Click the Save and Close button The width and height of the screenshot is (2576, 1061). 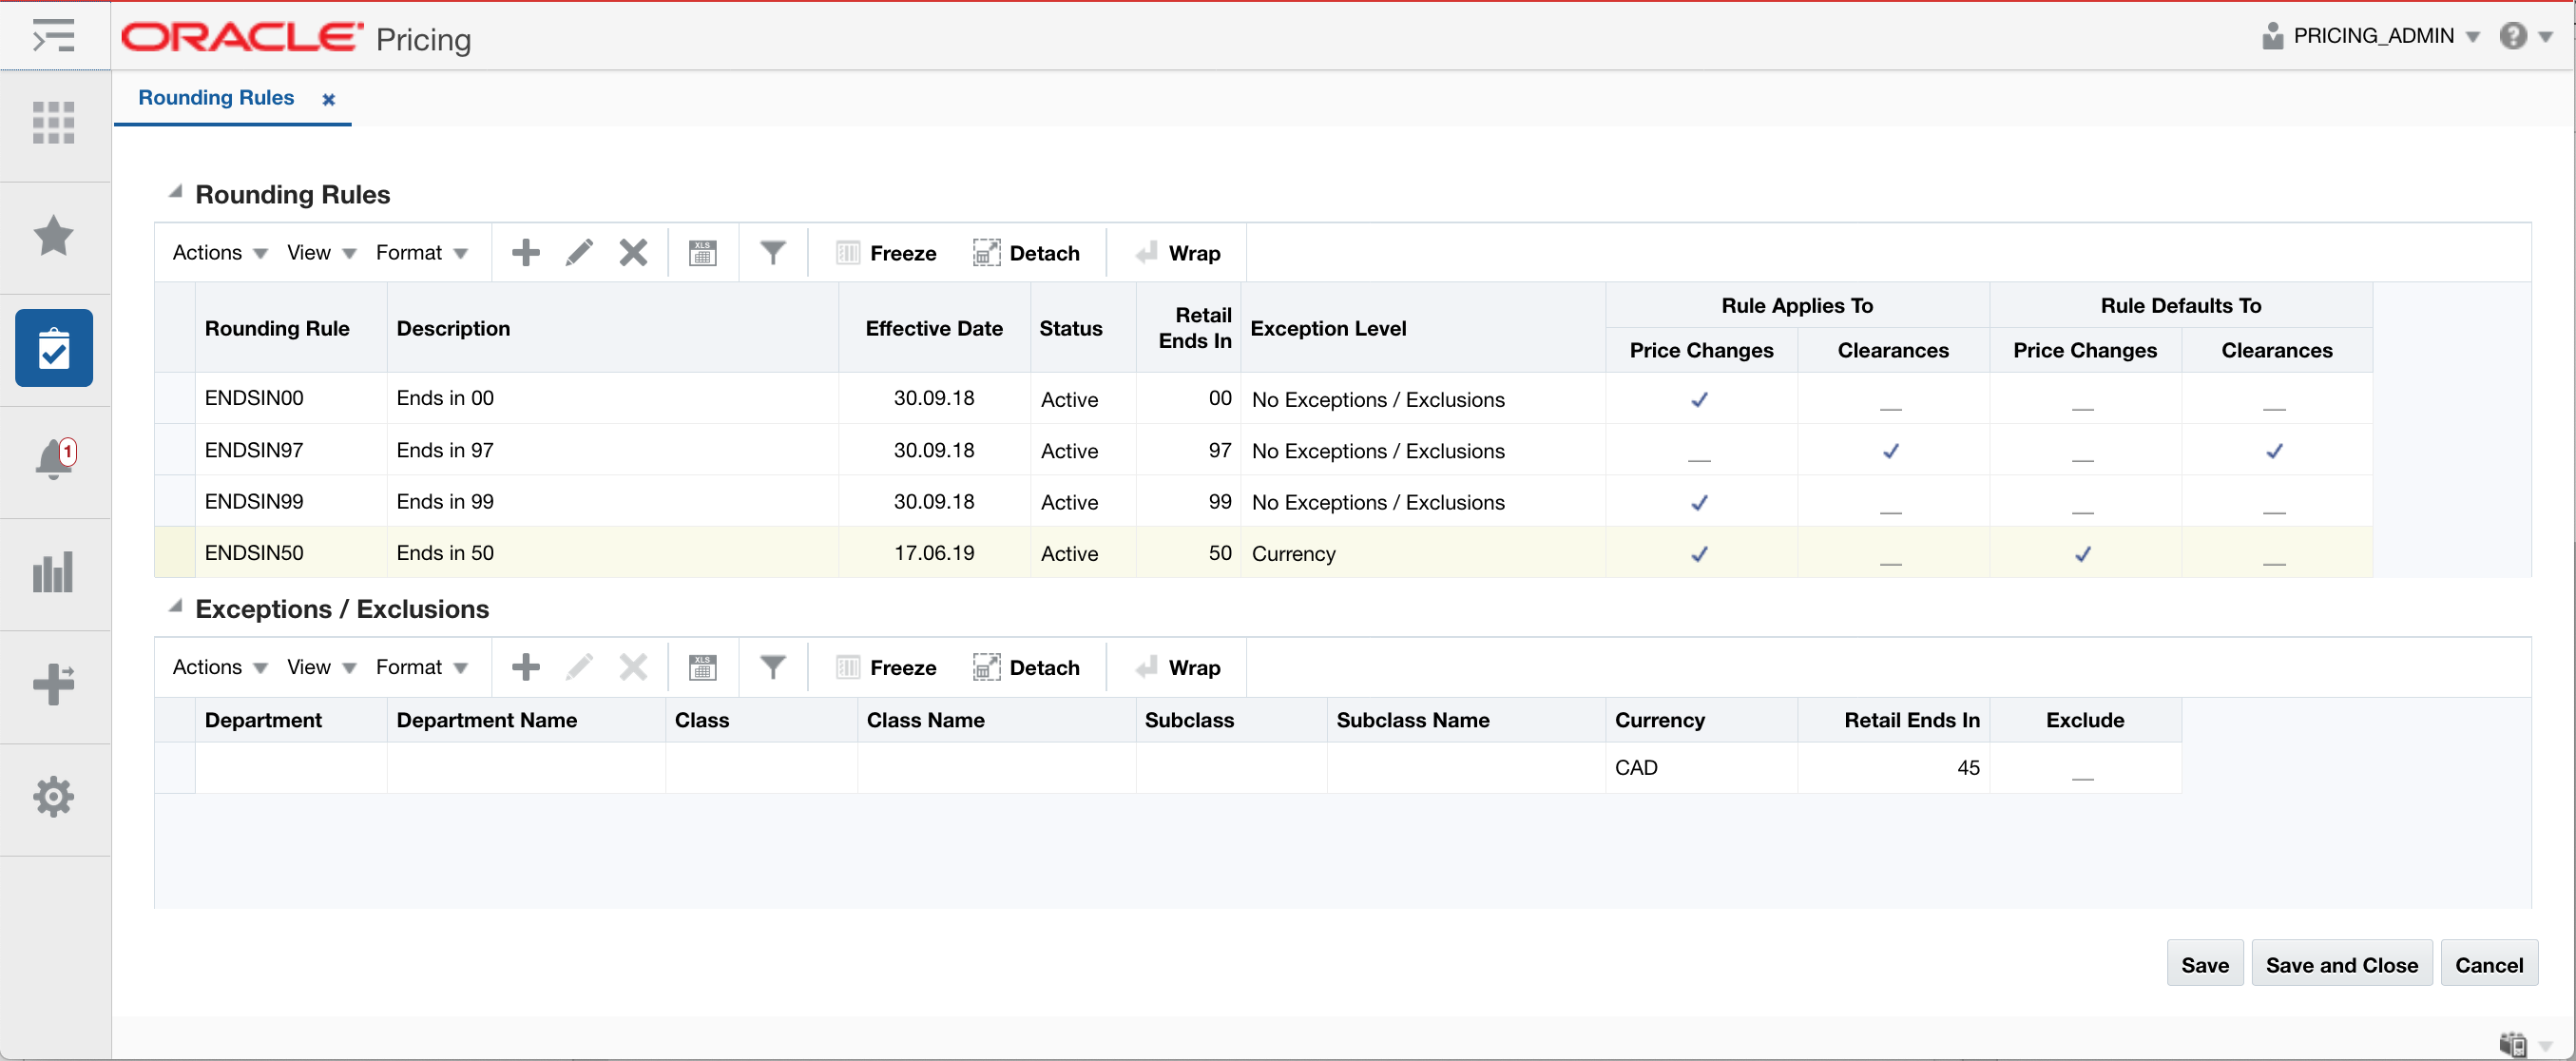[x=2340, y=965]
